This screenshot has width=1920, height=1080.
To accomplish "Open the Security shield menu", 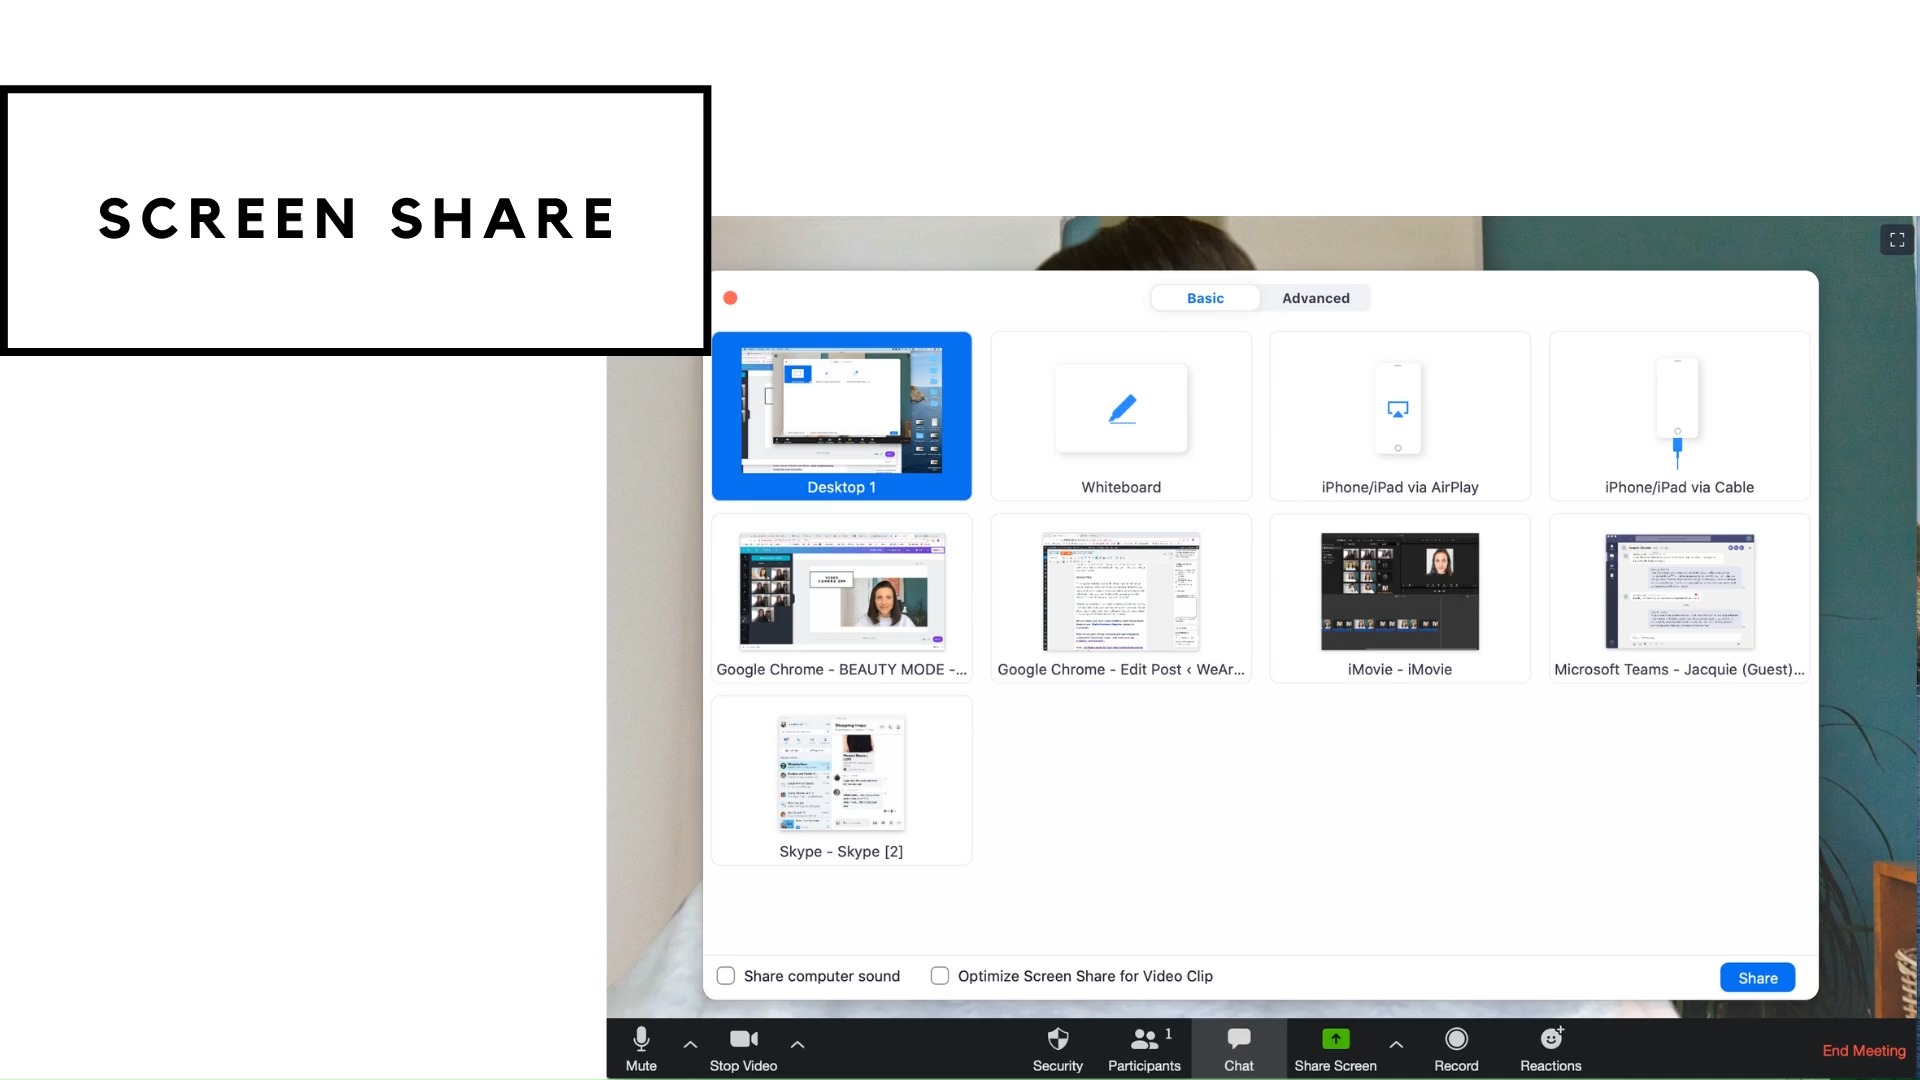I will click(1057, 1040).
